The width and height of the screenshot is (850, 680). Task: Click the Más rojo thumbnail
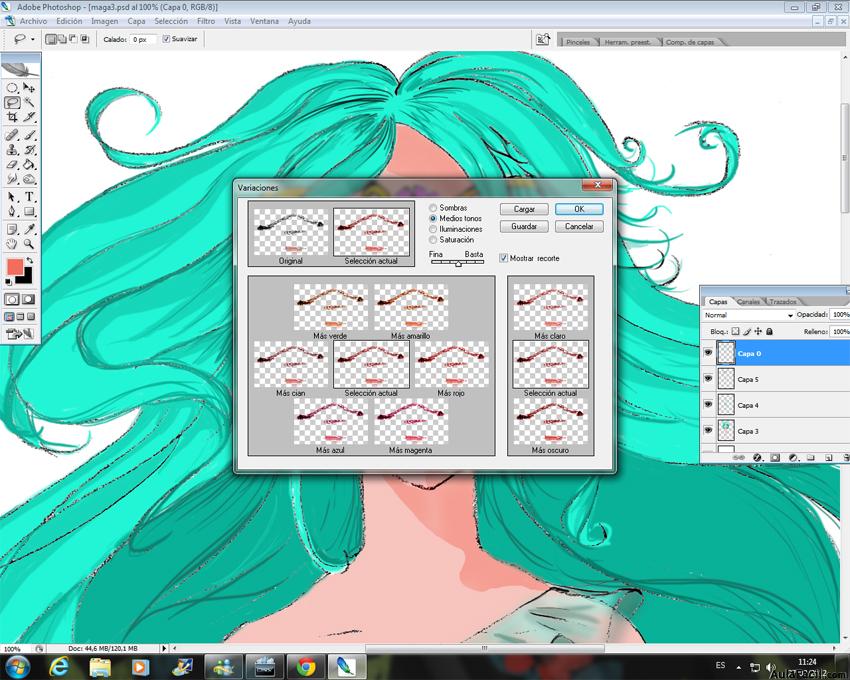point(452,365)
